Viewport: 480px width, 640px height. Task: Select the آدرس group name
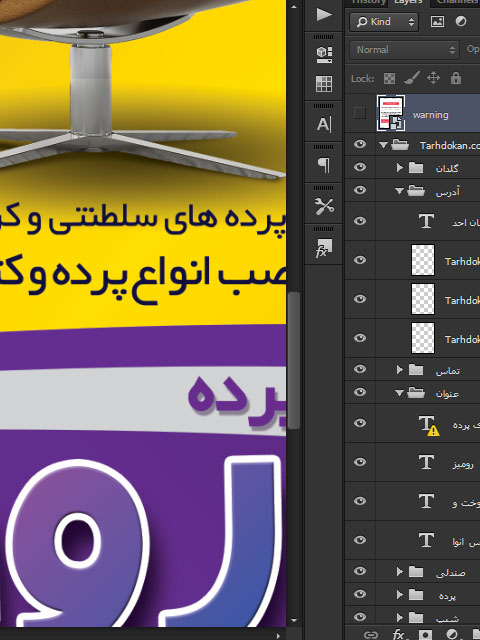point(447,191)
